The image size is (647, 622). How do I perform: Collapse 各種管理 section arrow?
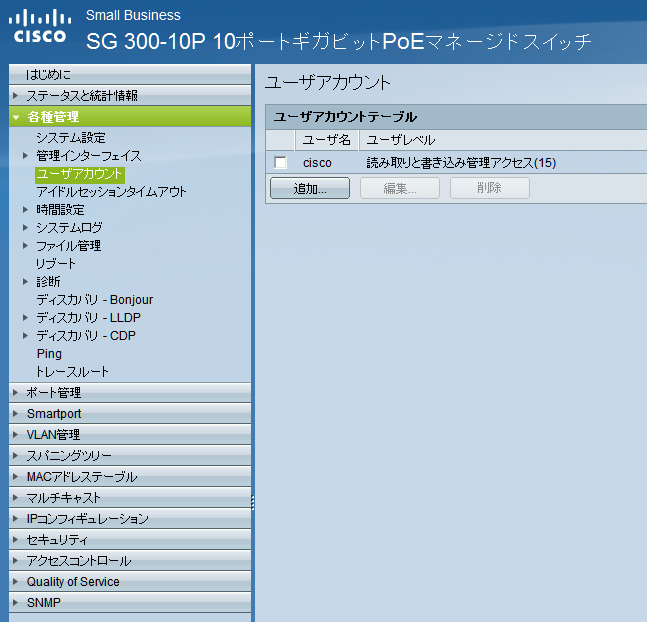16,117
